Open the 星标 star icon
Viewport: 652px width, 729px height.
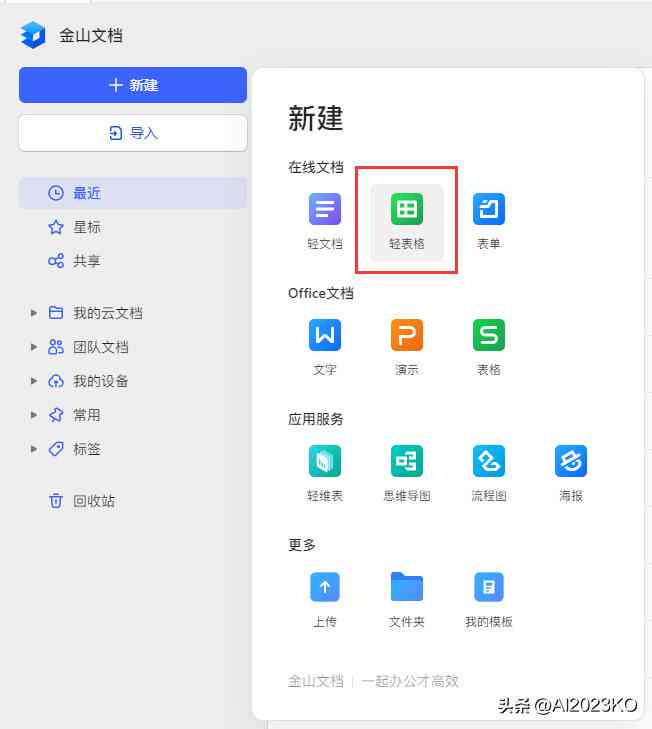56,227
